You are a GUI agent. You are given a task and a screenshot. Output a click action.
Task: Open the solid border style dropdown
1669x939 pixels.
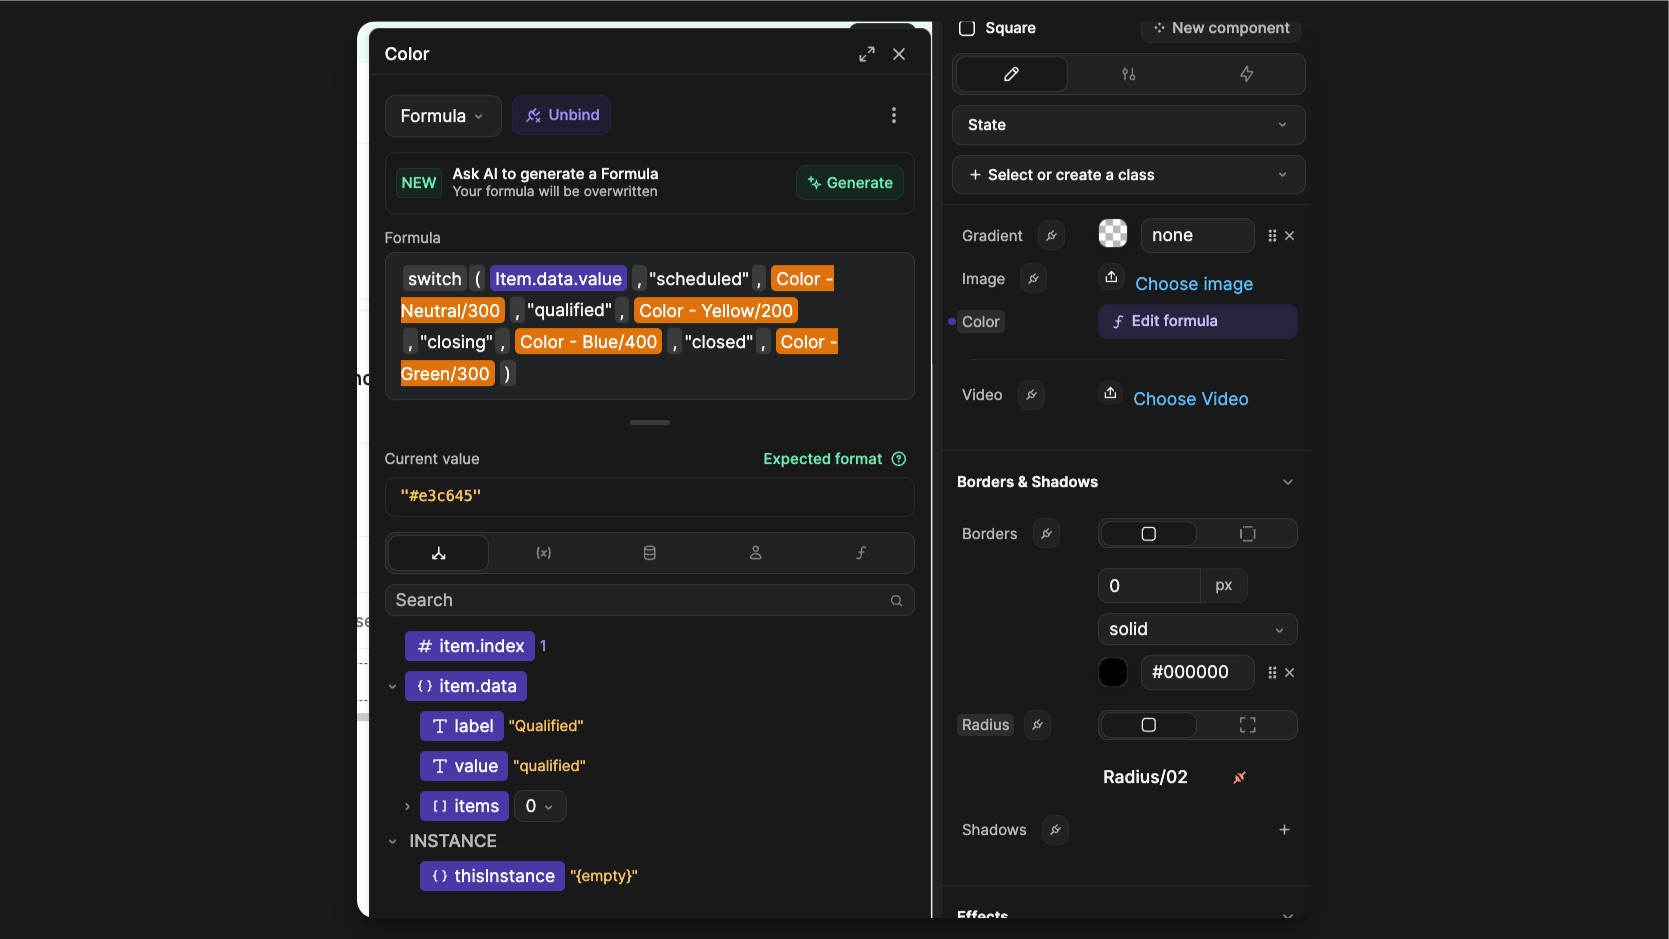coord(1196,629)
